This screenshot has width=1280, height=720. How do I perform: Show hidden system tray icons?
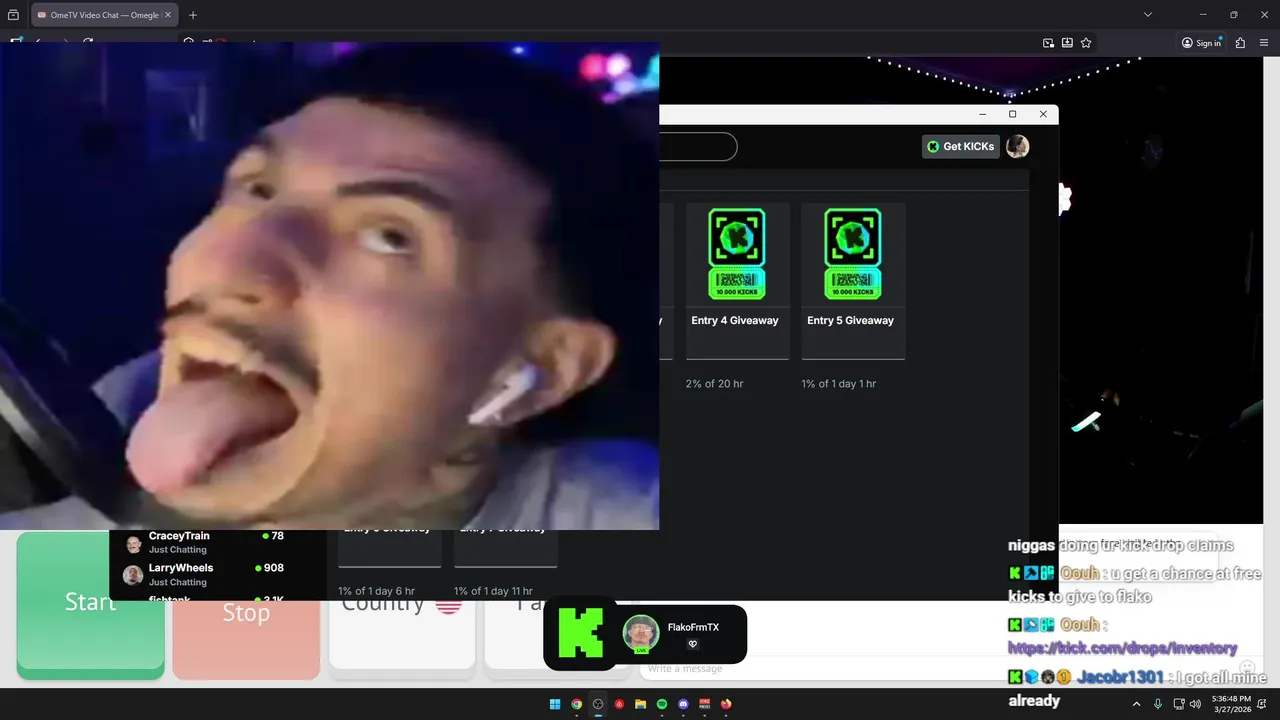click(1136, 704)
